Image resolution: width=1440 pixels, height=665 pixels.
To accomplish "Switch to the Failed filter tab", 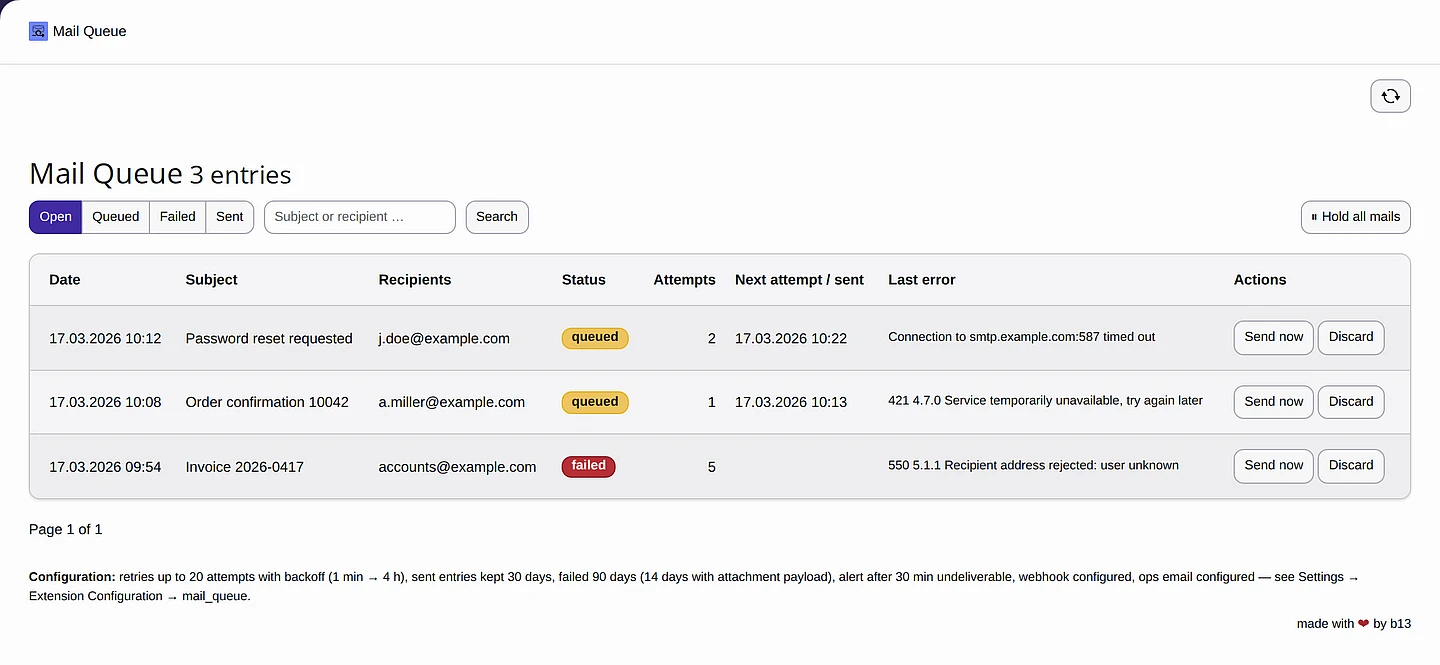I will coord(177,217).
